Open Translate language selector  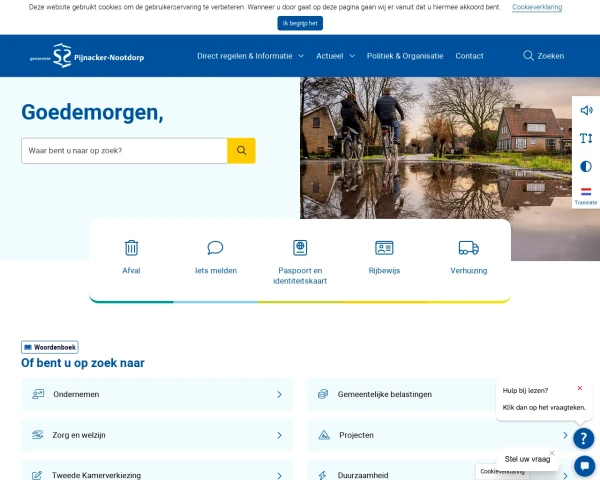(586, 195)
